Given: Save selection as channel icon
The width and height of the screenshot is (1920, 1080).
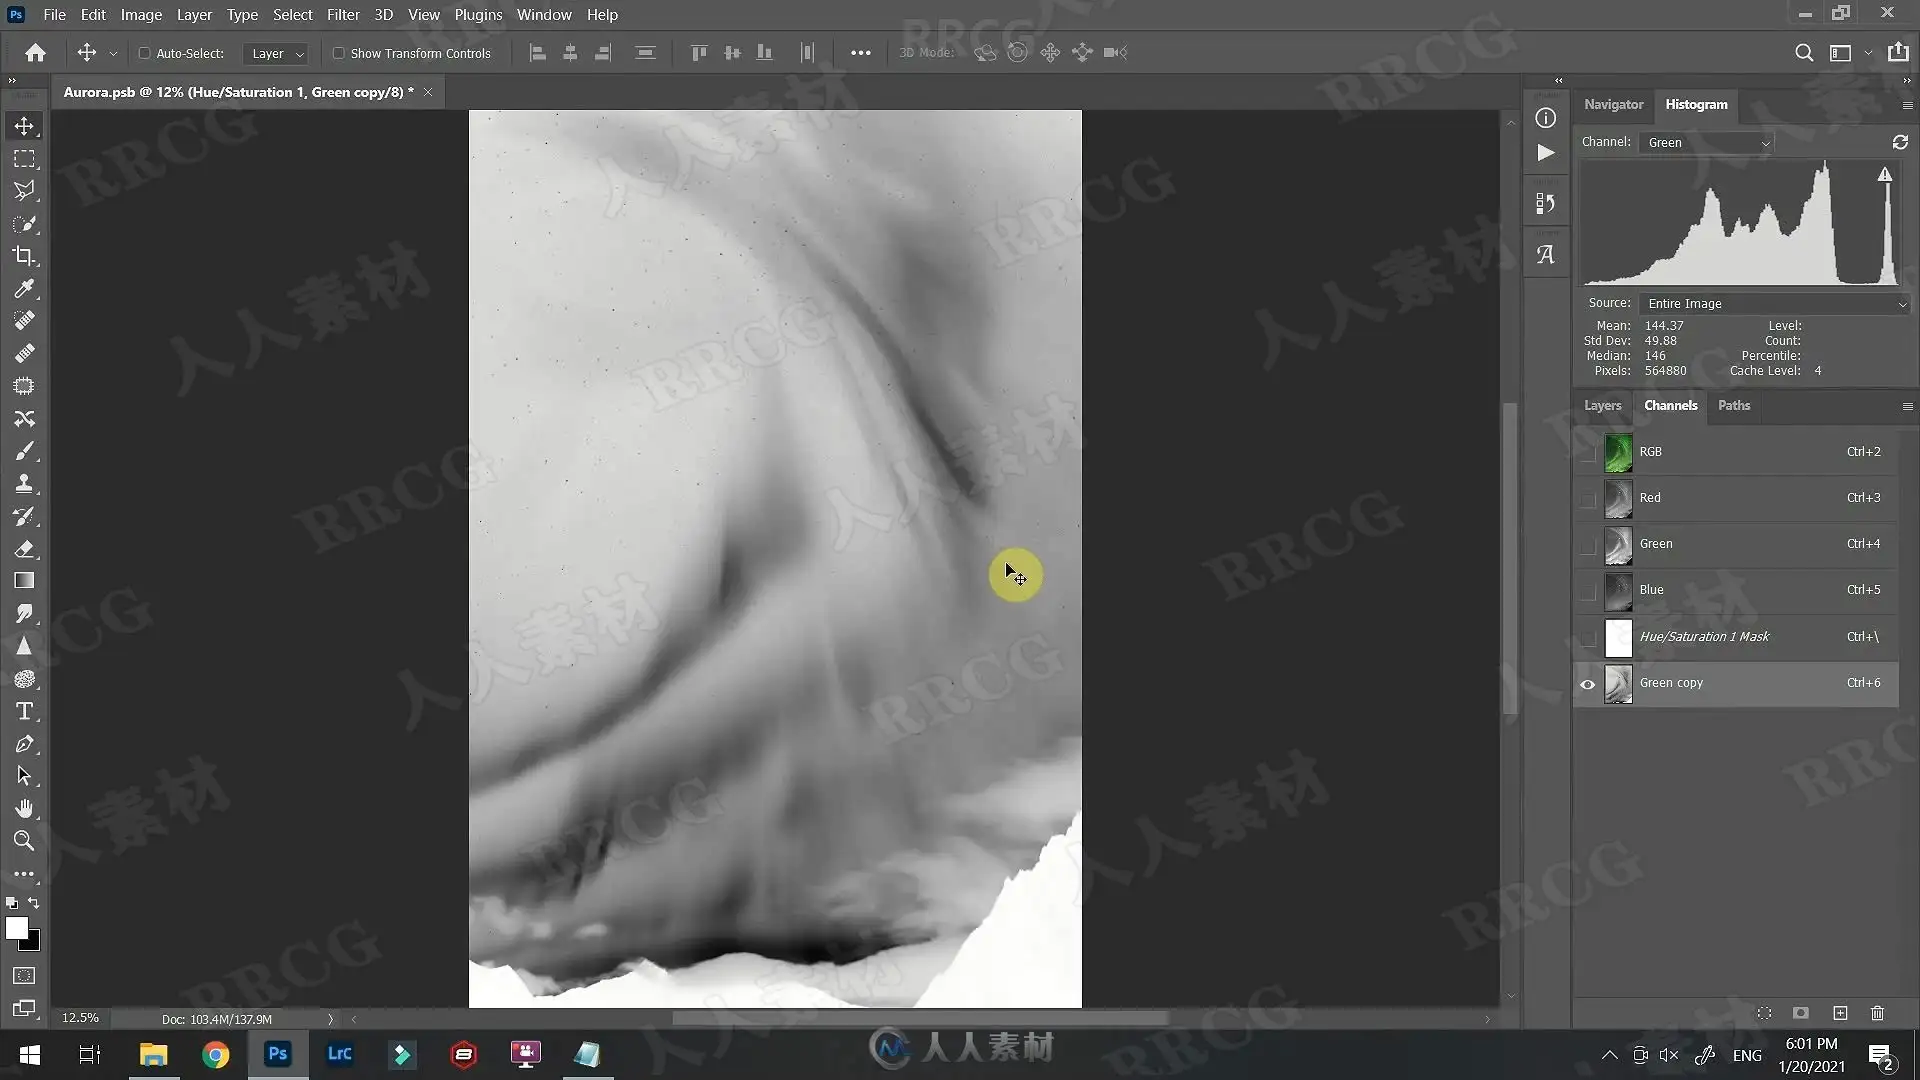Looking at the screenshot, I should pos(1801,1013).
